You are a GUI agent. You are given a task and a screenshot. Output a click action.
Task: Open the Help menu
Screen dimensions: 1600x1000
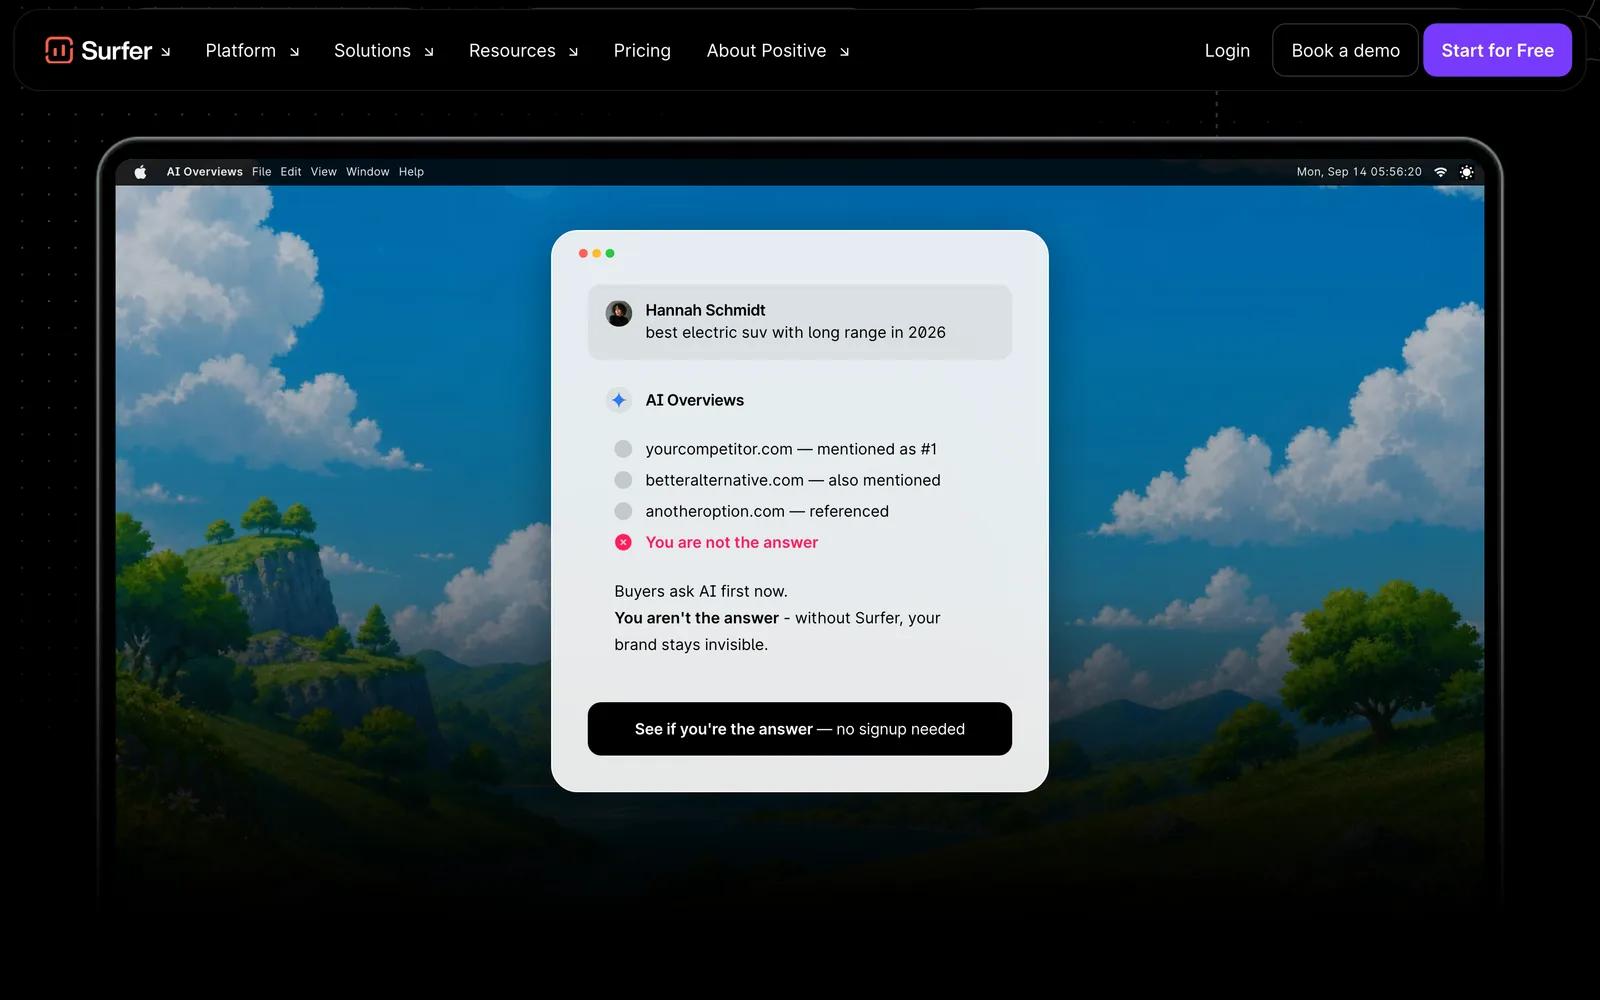pos(411,172)
